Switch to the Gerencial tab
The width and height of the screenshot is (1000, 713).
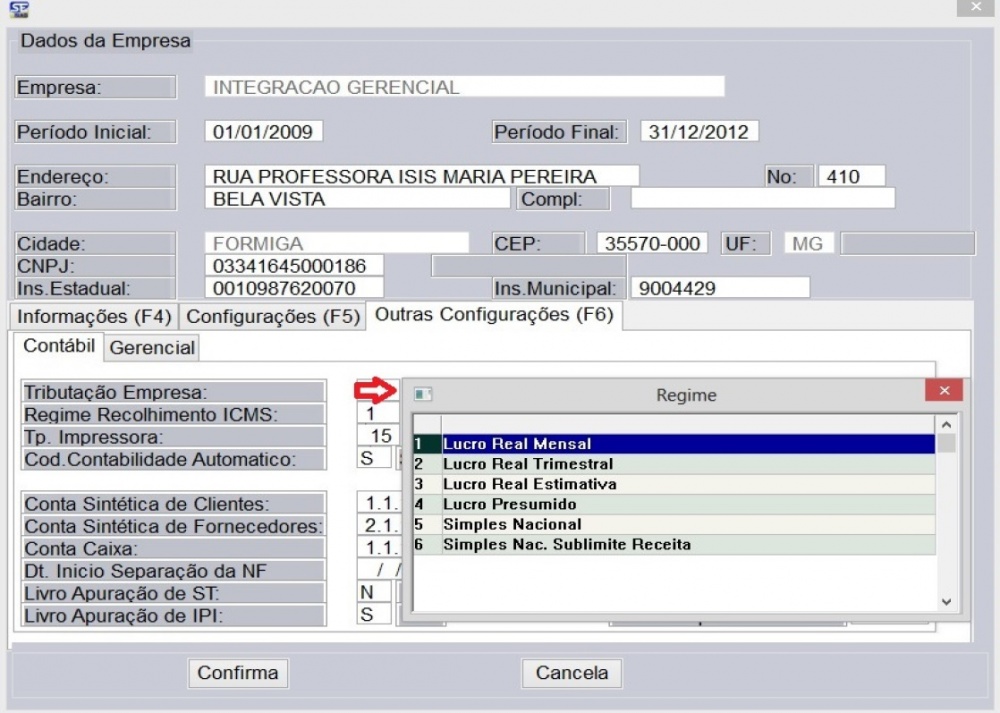(152, 347)
